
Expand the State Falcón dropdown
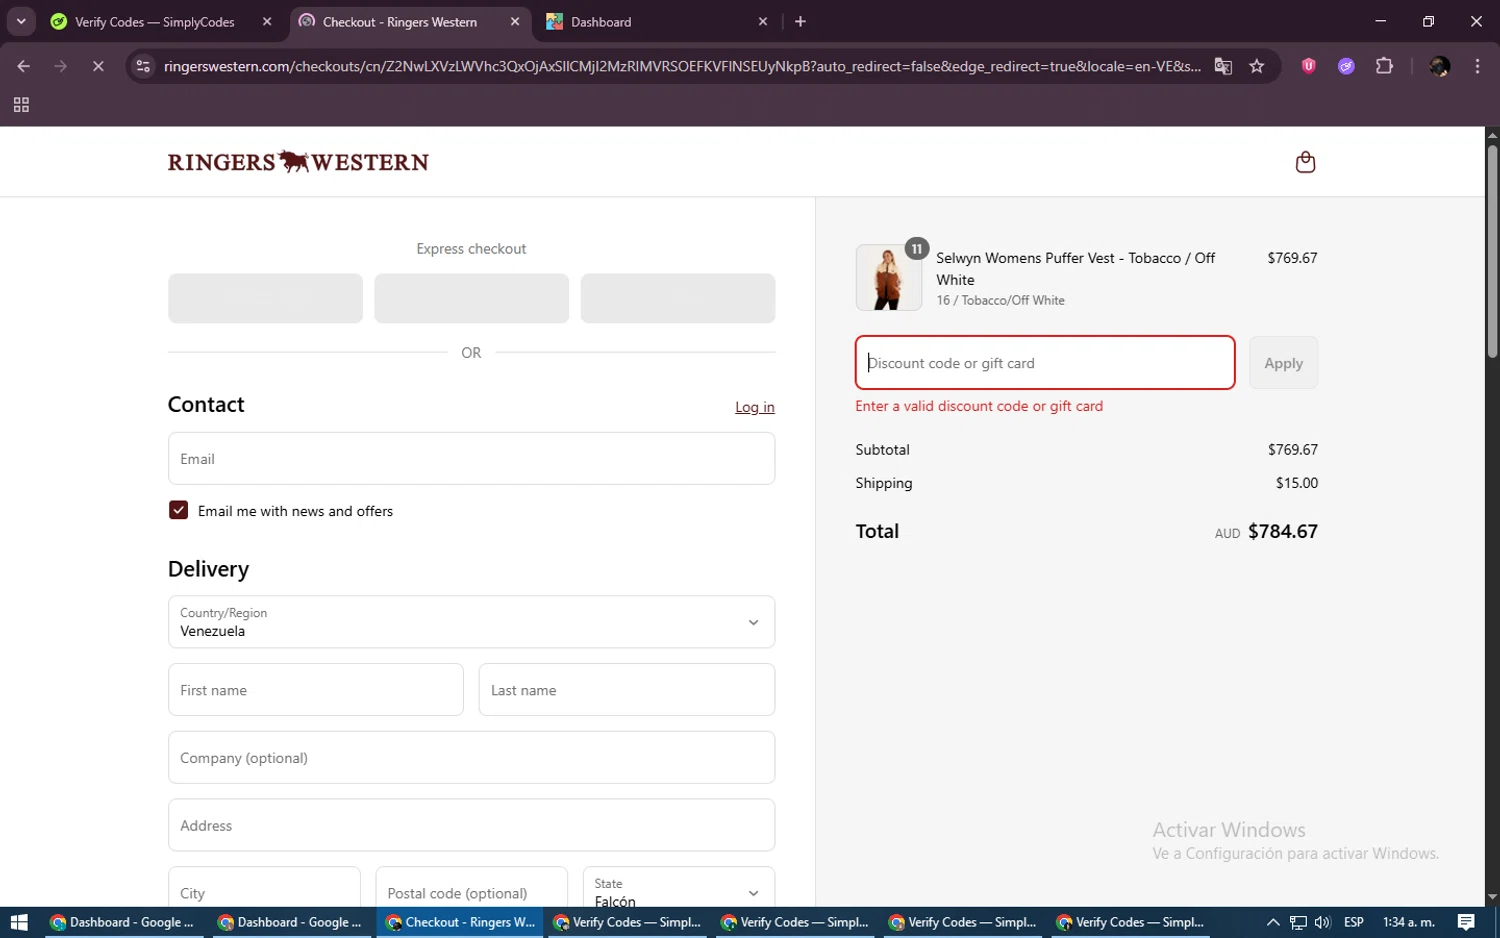[x=678, y=889]
